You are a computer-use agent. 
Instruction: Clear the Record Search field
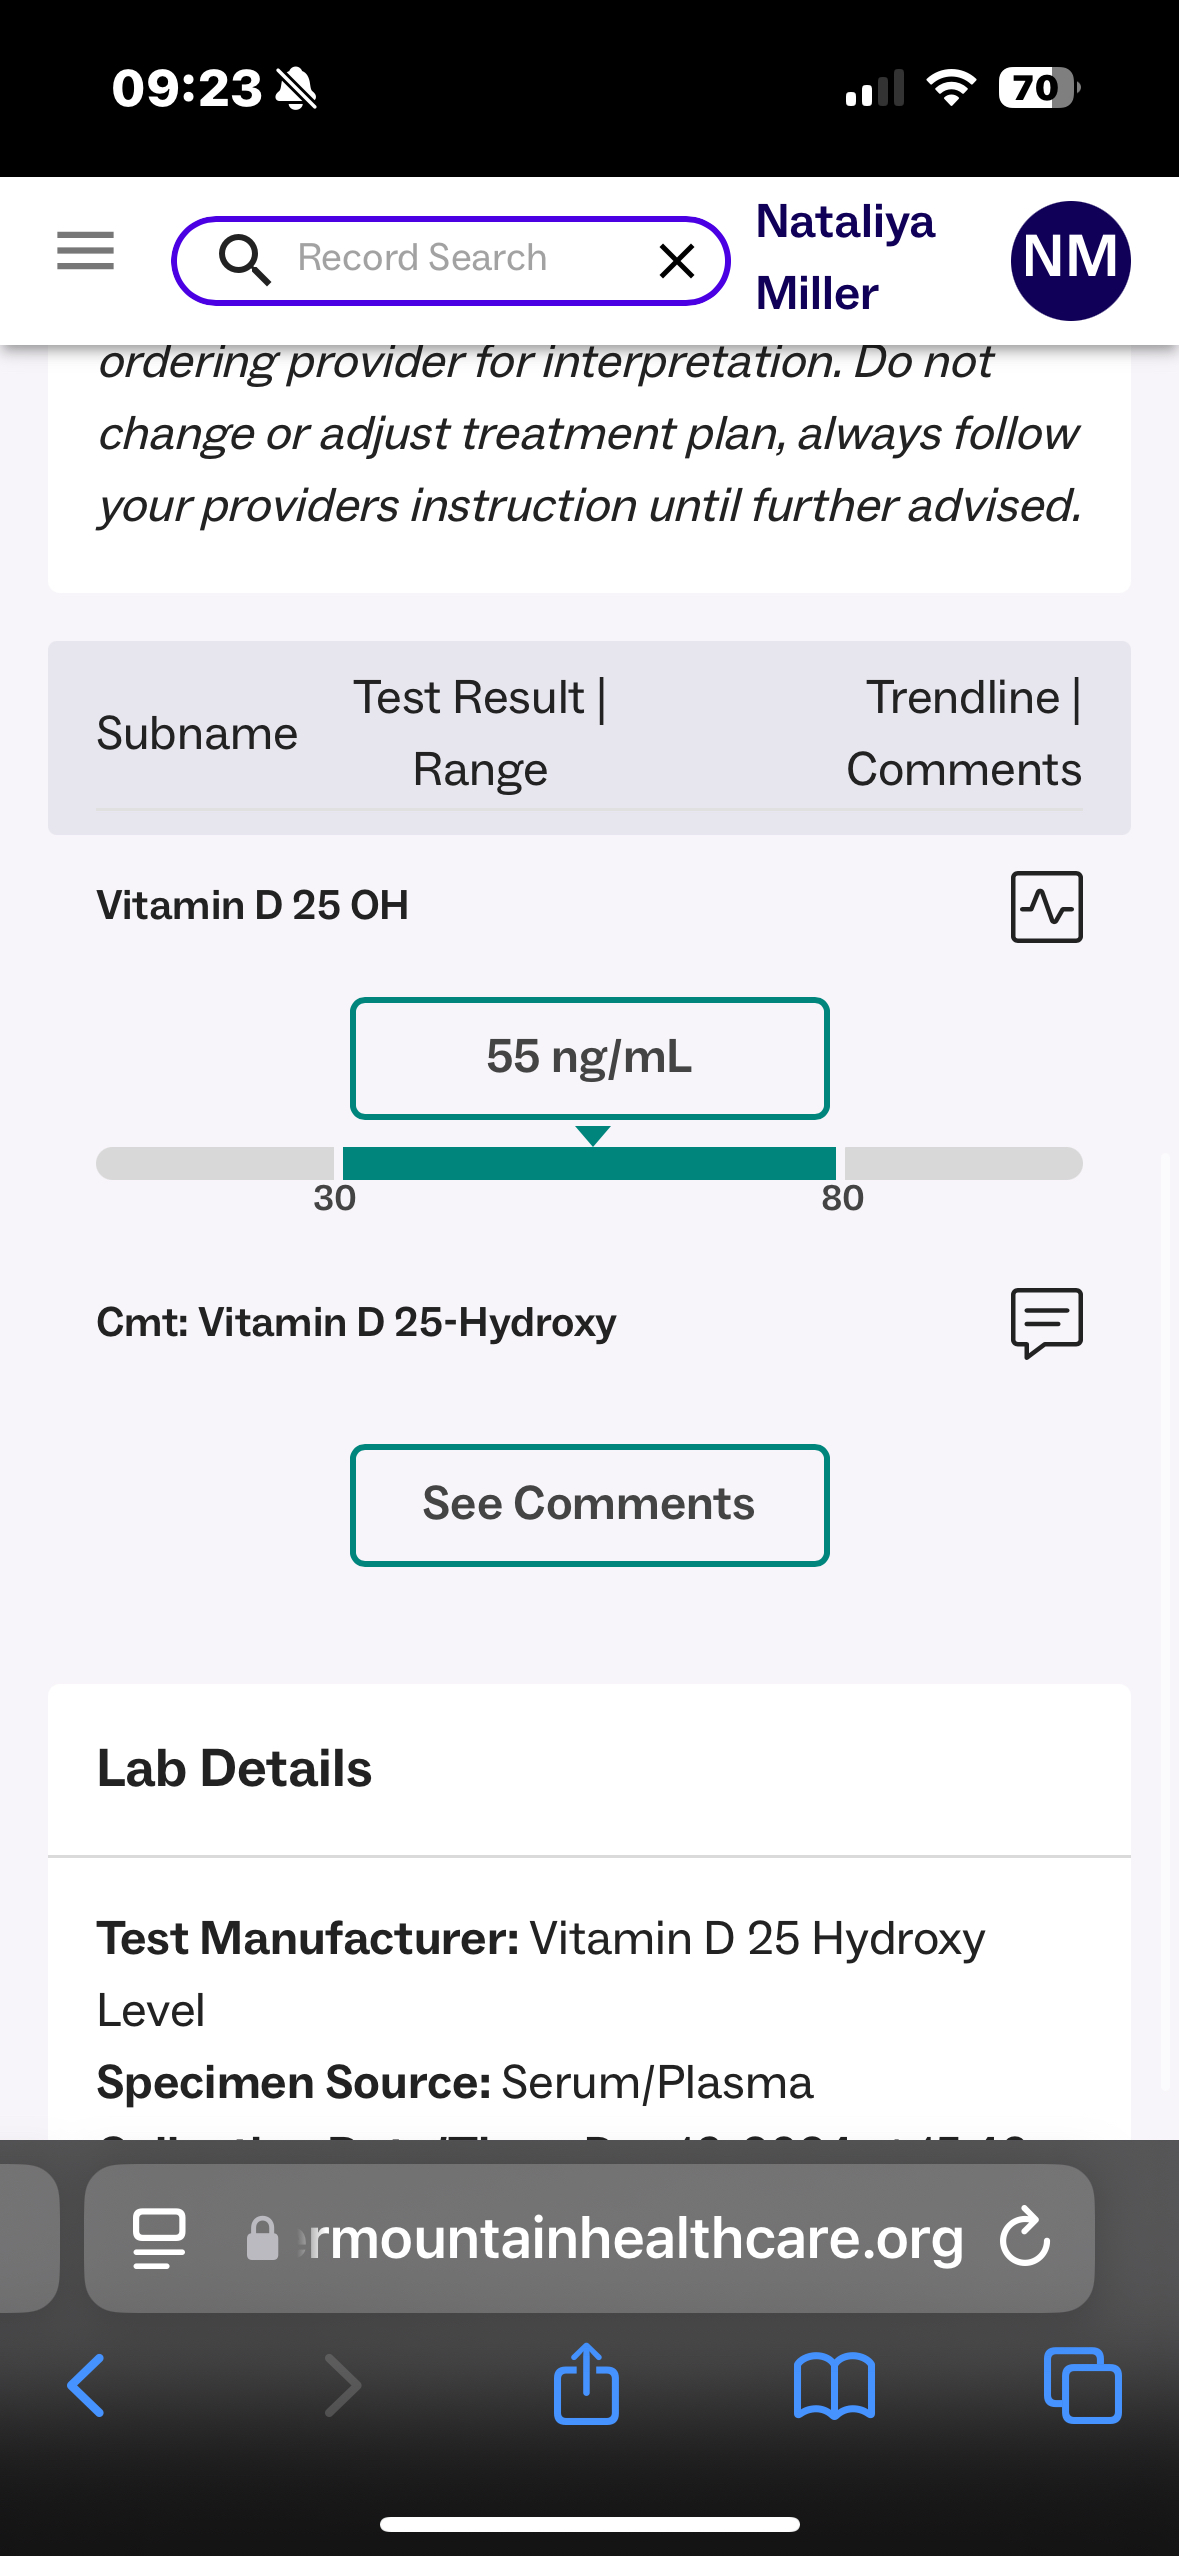coord(677,261)
